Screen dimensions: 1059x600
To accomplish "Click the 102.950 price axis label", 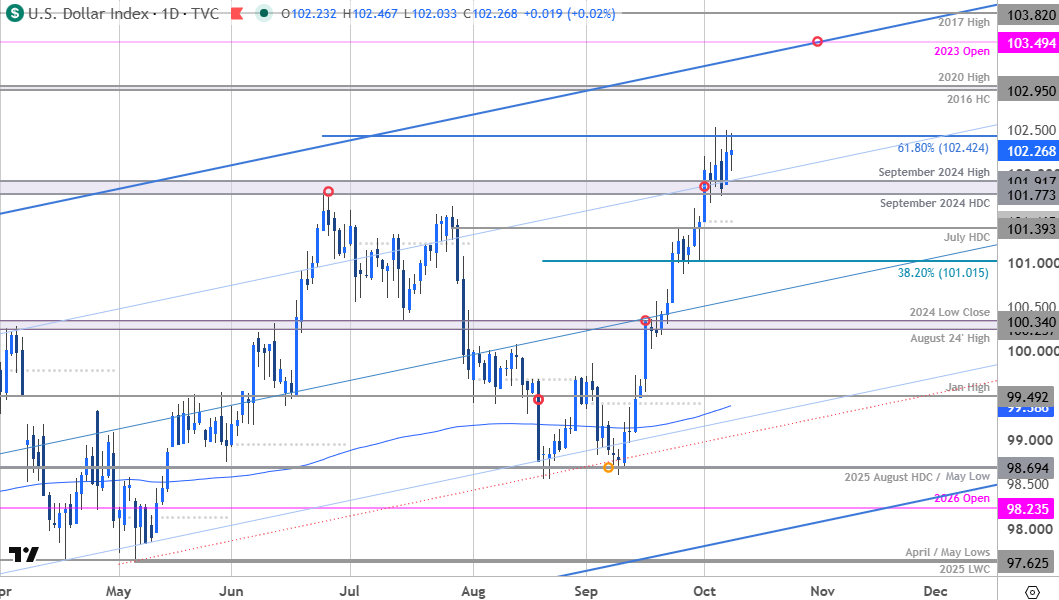I will point(1031,91).
